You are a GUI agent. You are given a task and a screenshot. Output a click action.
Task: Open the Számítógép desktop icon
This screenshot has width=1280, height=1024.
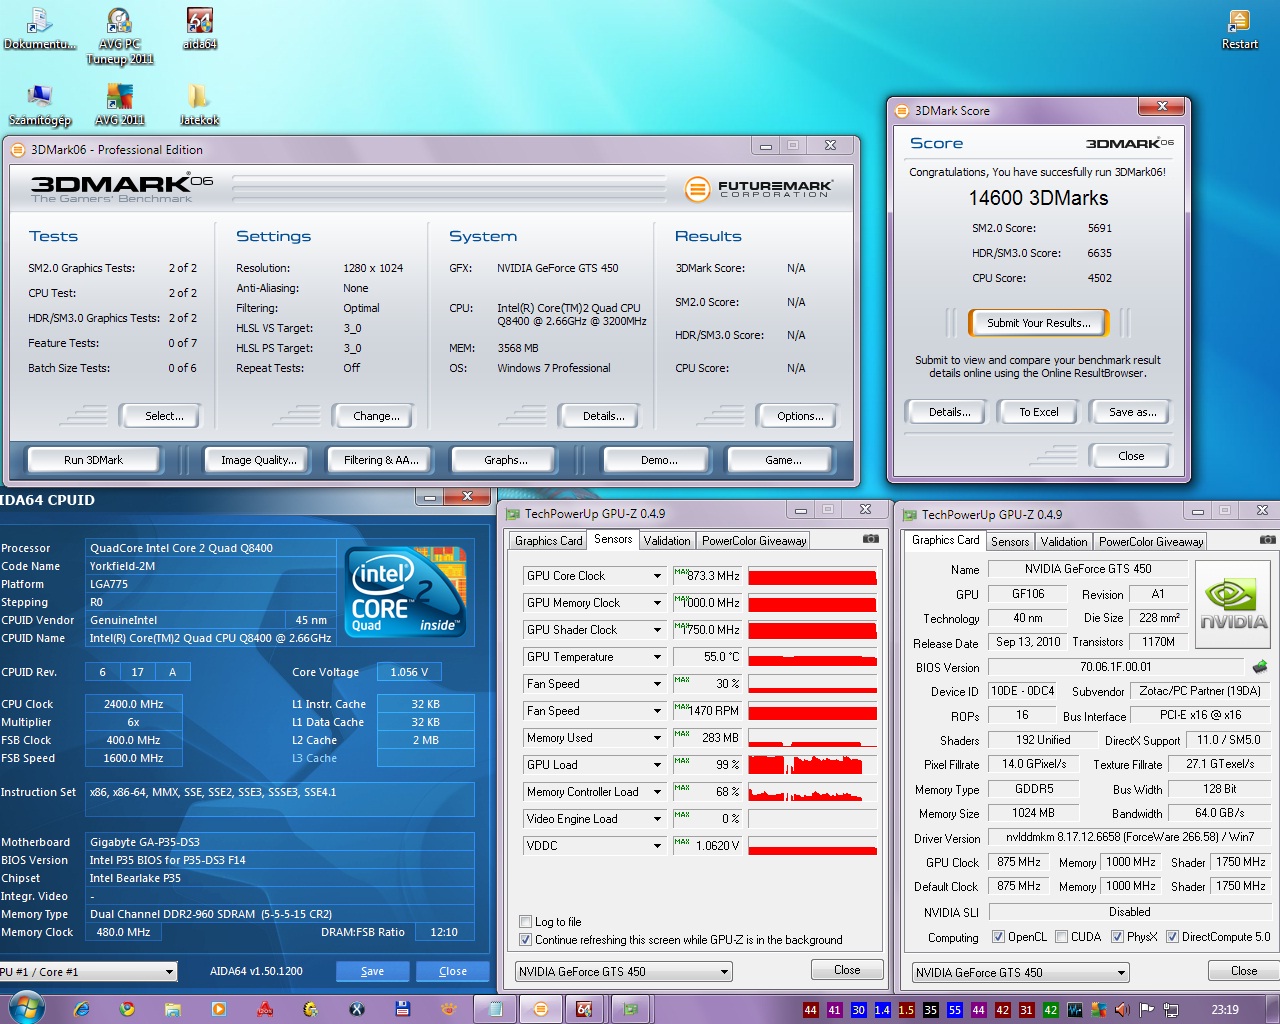click(40, 105)
